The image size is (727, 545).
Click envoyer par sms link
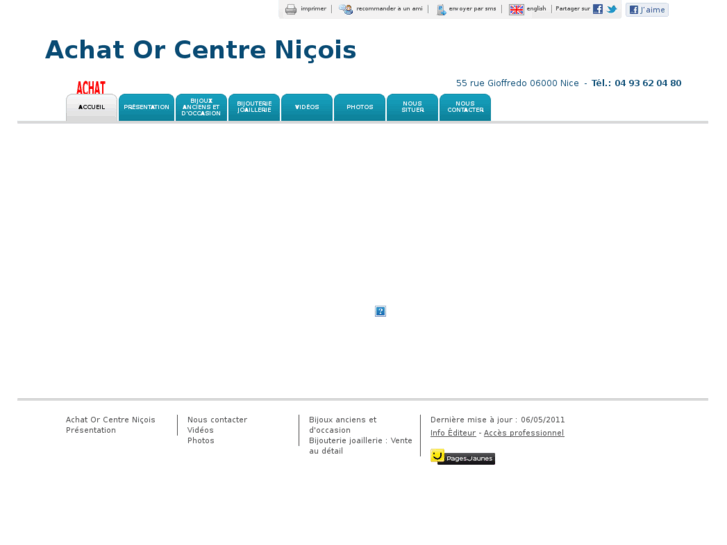(472, 8)
